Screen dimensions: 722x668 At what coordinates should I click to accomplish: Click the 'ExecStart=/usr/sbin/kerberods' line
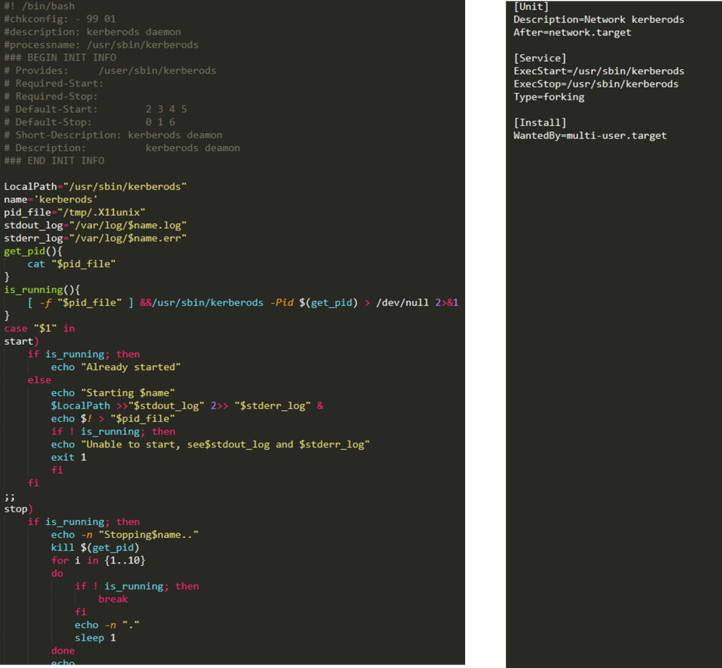(x=599, y=71)
